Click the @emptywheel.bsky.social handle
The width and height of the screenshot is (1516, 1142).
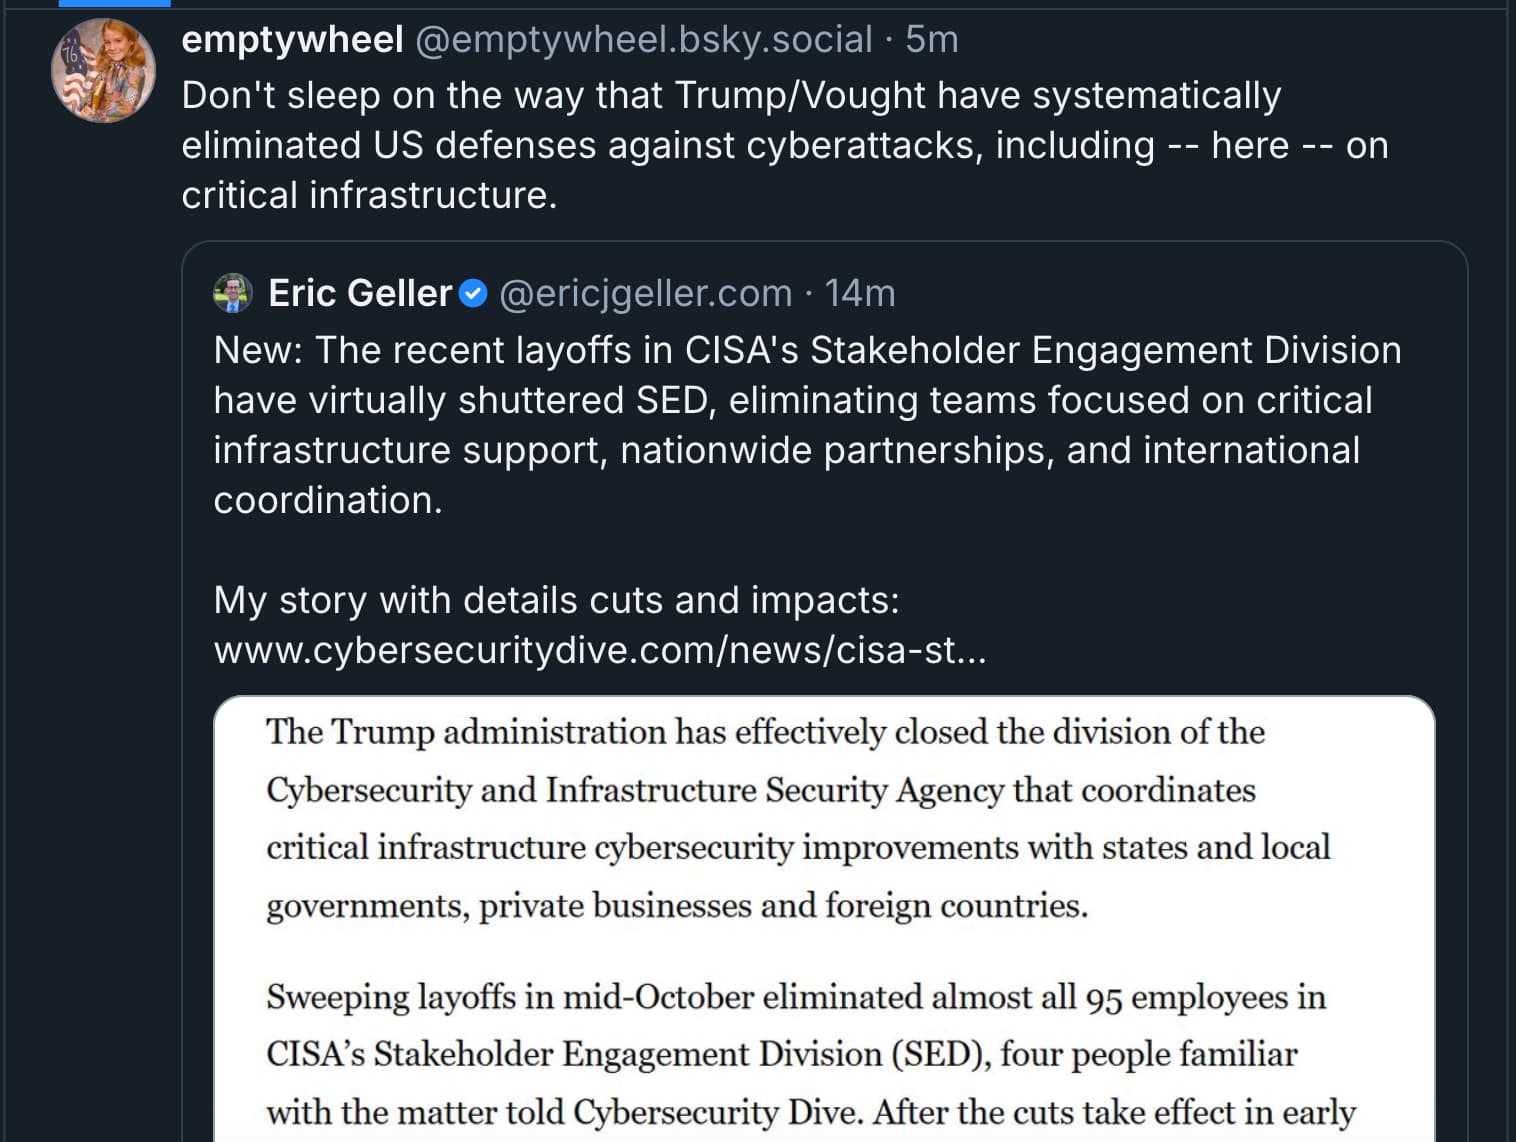(x=643, y=40)
